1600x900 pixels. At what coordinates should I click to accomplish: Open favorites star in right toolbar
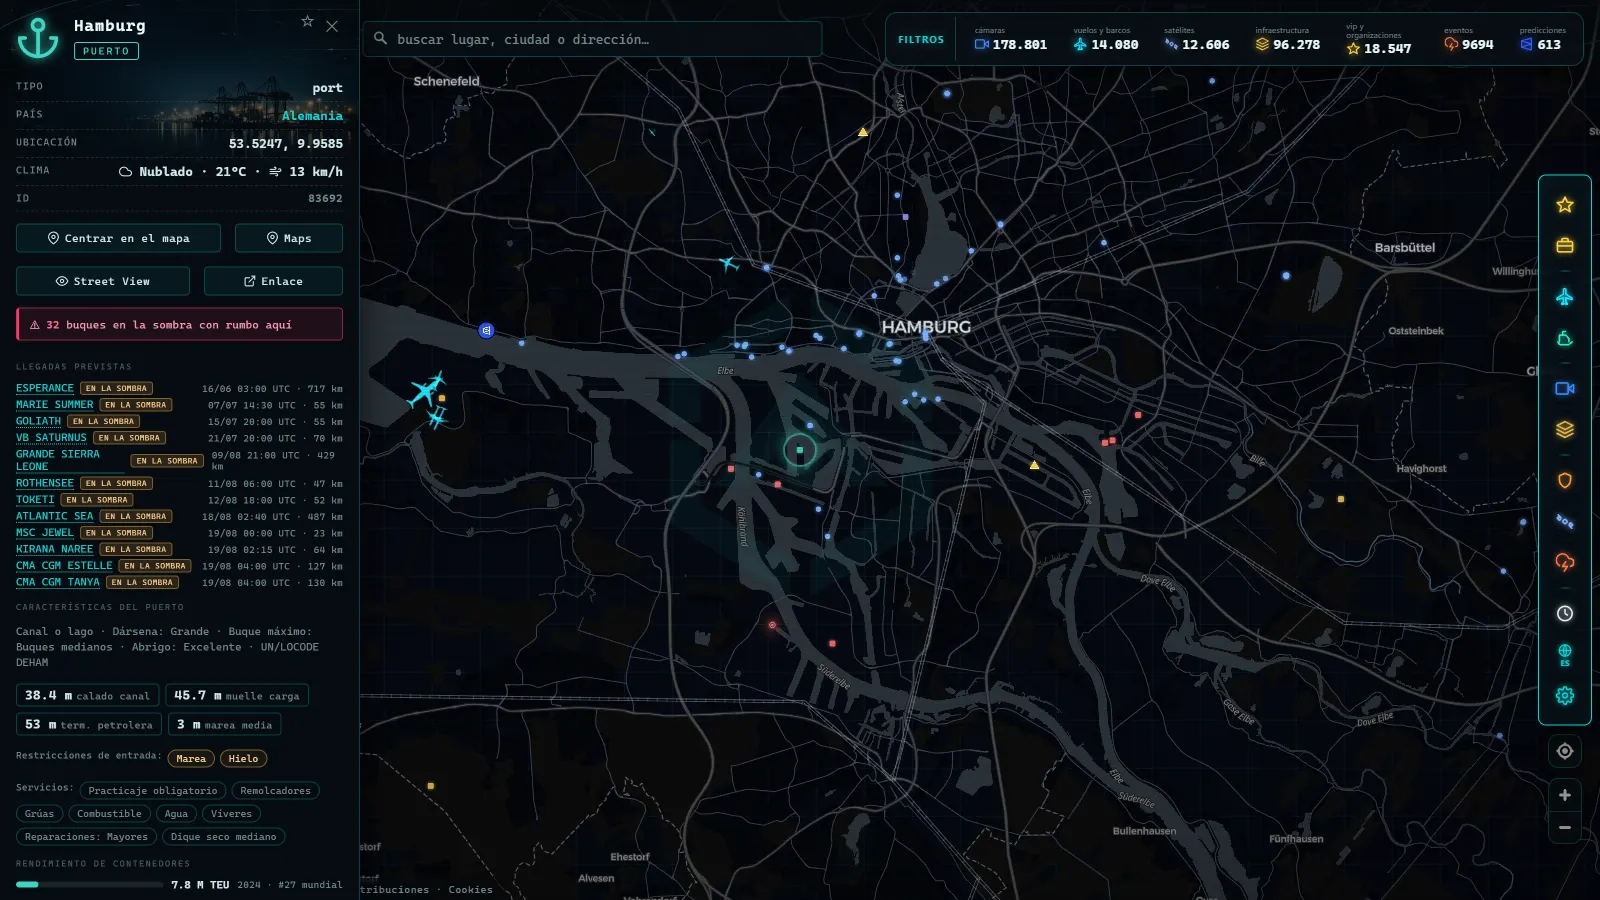point(1565,205)
